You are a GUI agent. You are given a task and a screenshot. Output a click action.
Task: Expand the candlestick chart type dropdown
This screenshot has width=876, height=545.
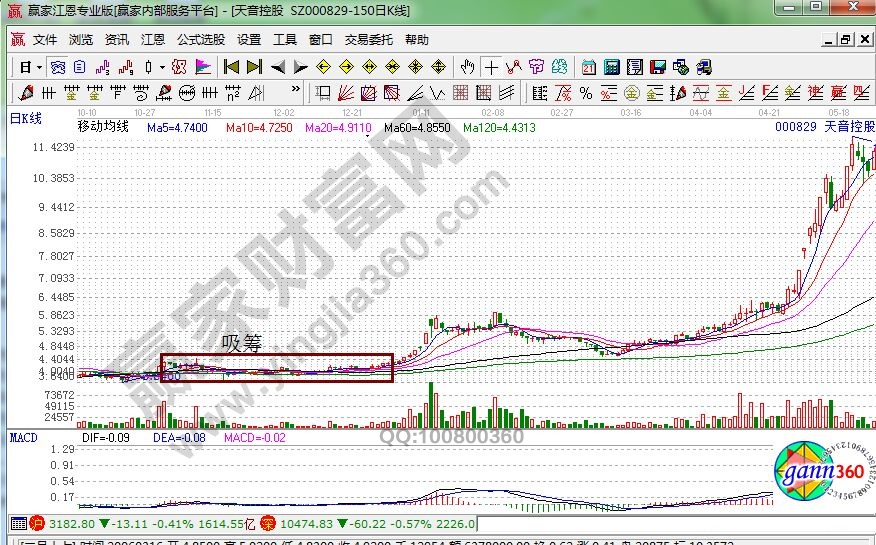162,67
